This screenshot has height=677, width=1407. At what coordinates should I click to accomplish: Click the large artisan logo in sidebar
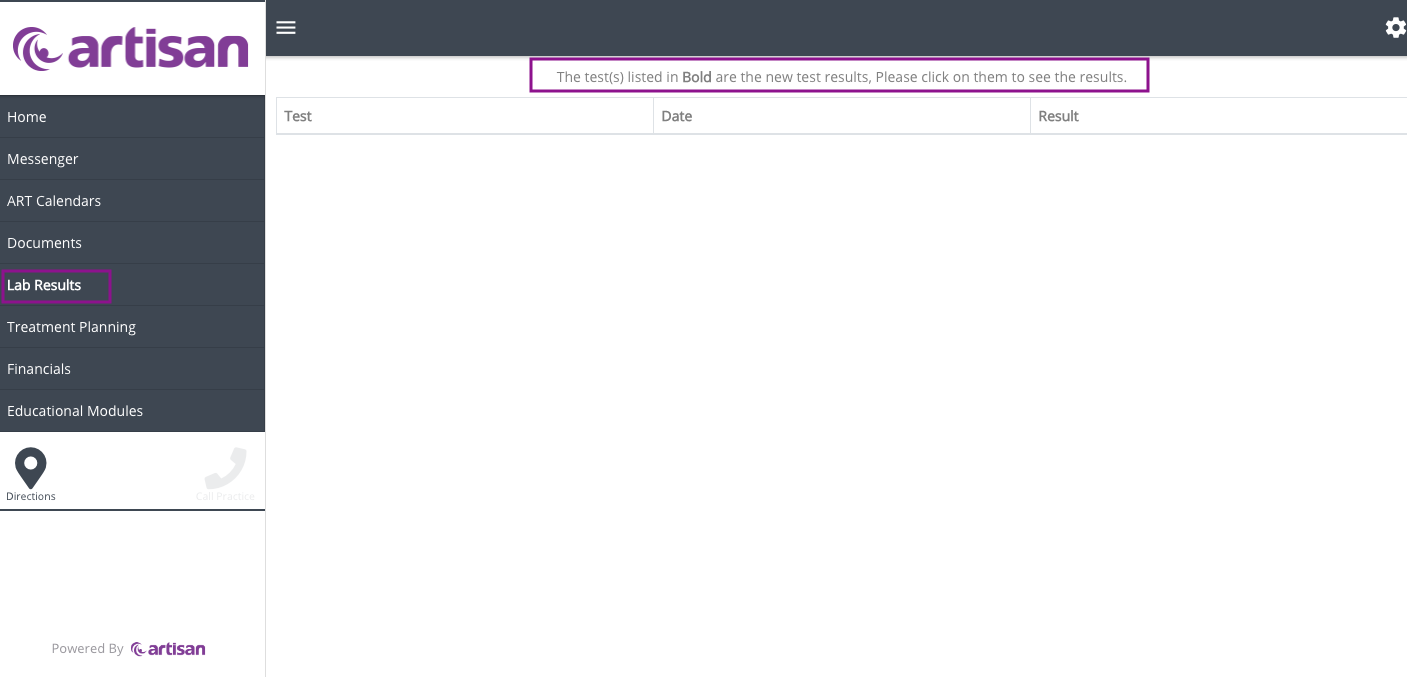click(x=131, y=49)
